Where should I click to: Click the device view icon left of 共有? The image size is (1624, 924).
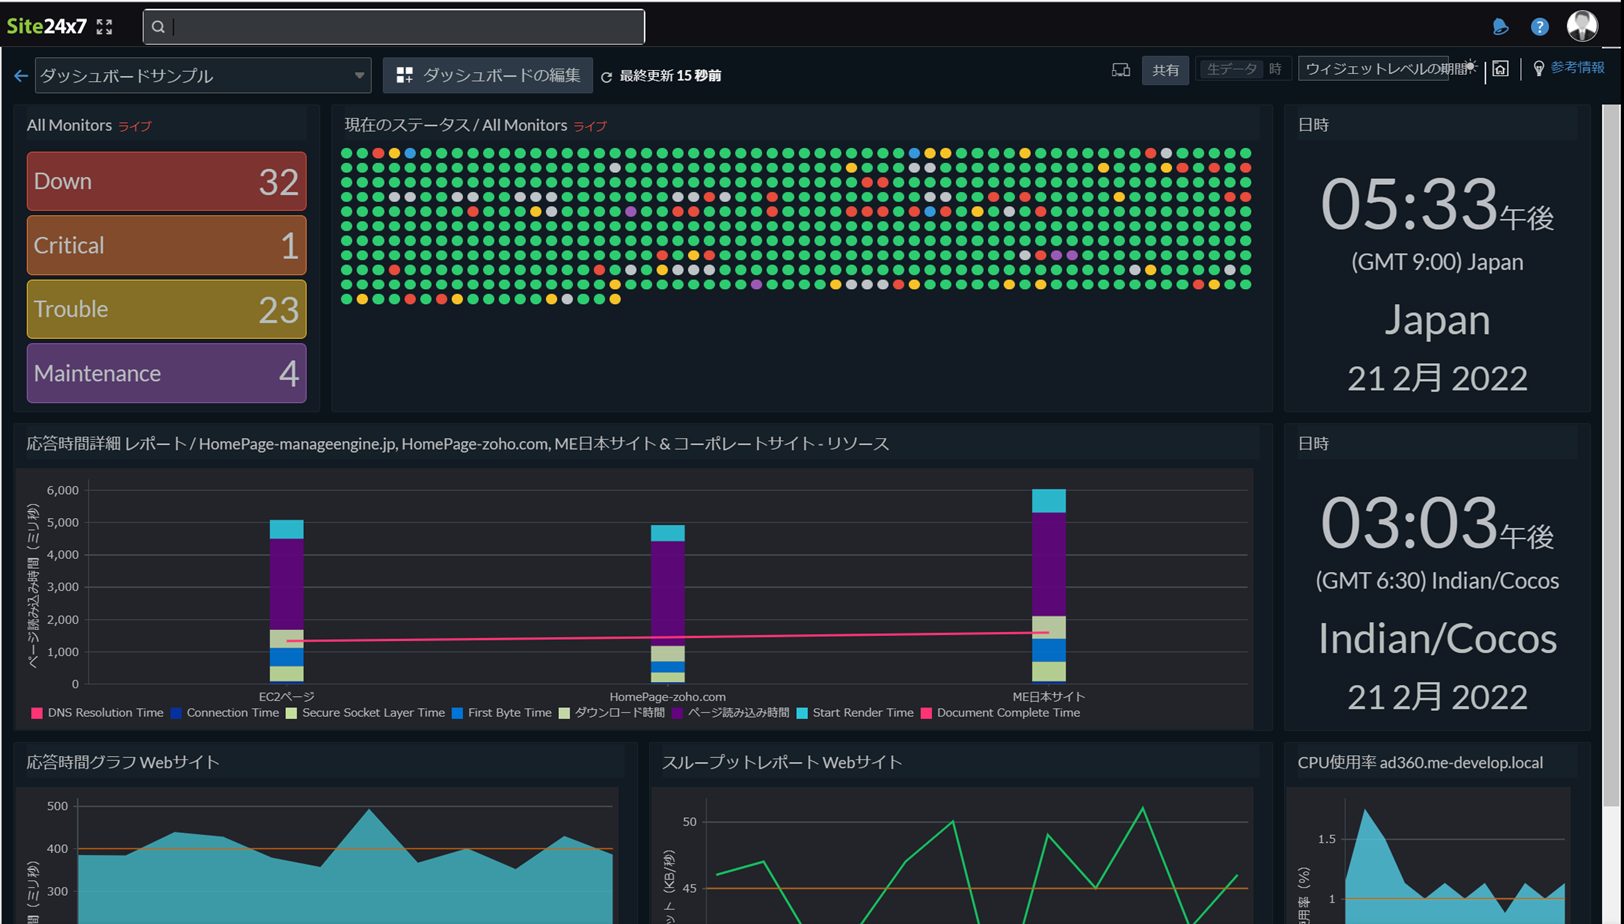(x=1121, y=70)
